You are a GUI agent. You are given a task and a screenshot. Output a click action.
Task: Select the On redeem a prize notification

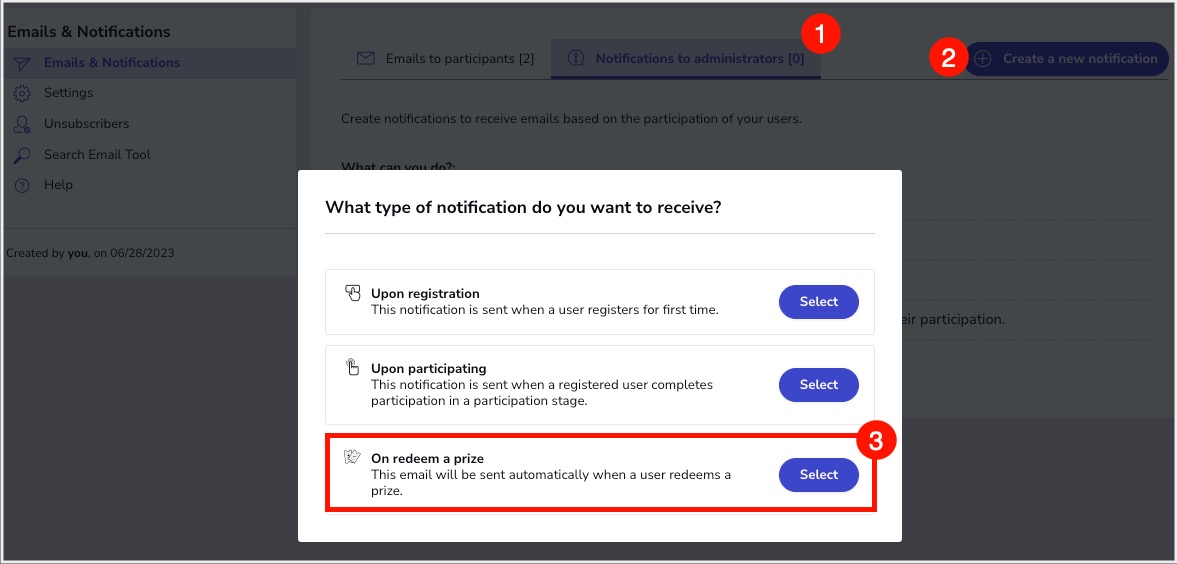click(x=818, y=475)
